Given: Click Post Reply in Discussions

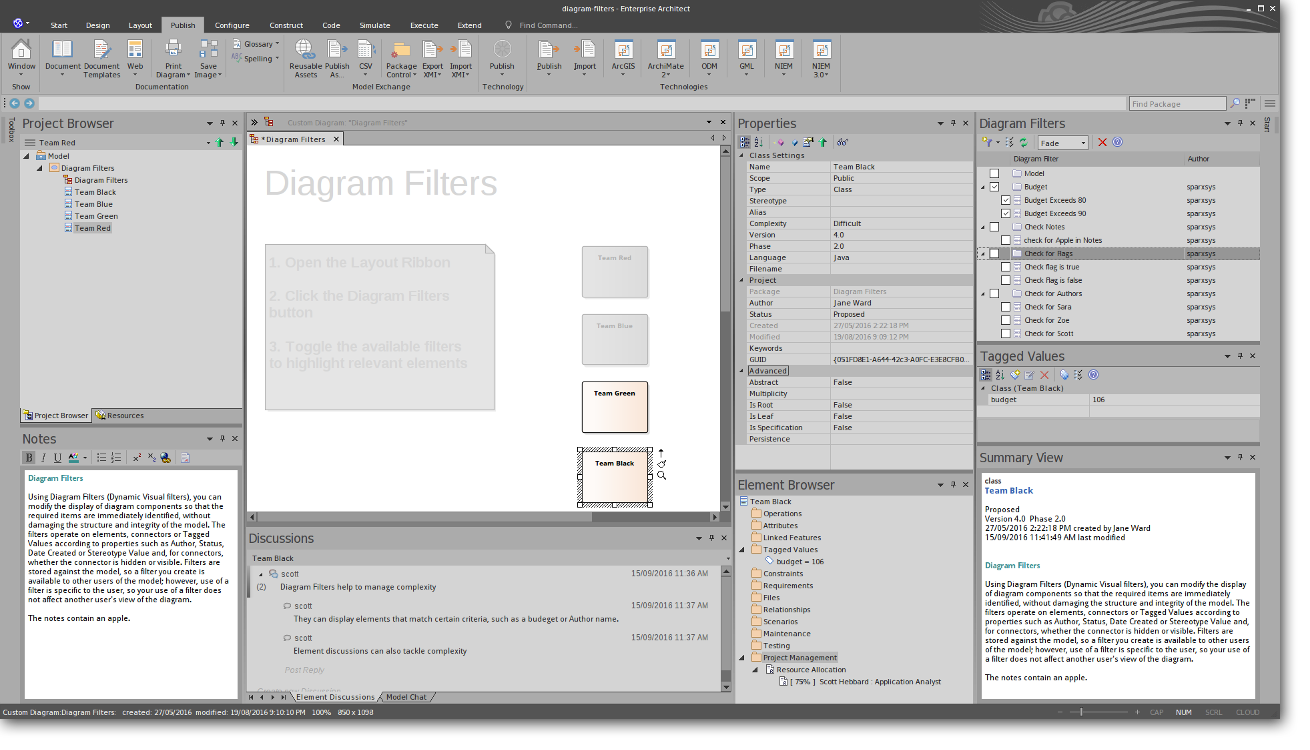Looking at the screenshot, I should (304, 670).
